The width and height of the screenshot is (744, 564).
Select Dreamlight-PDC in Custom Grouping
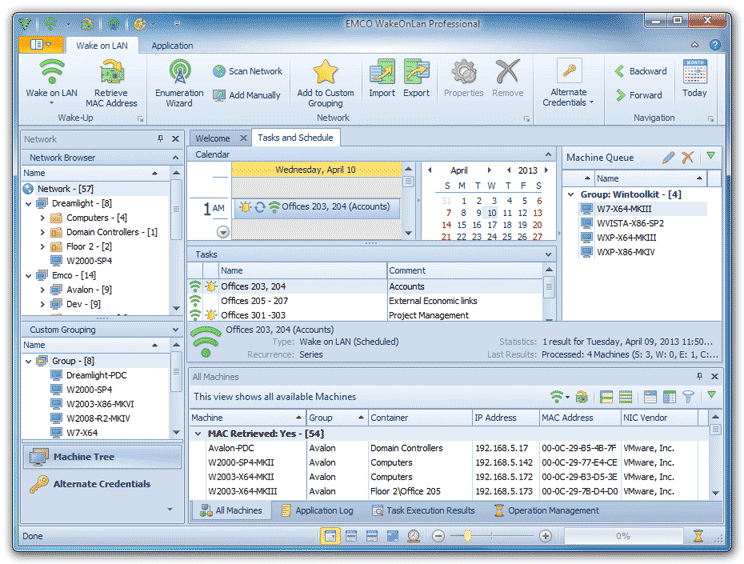[x=96, y=375]
